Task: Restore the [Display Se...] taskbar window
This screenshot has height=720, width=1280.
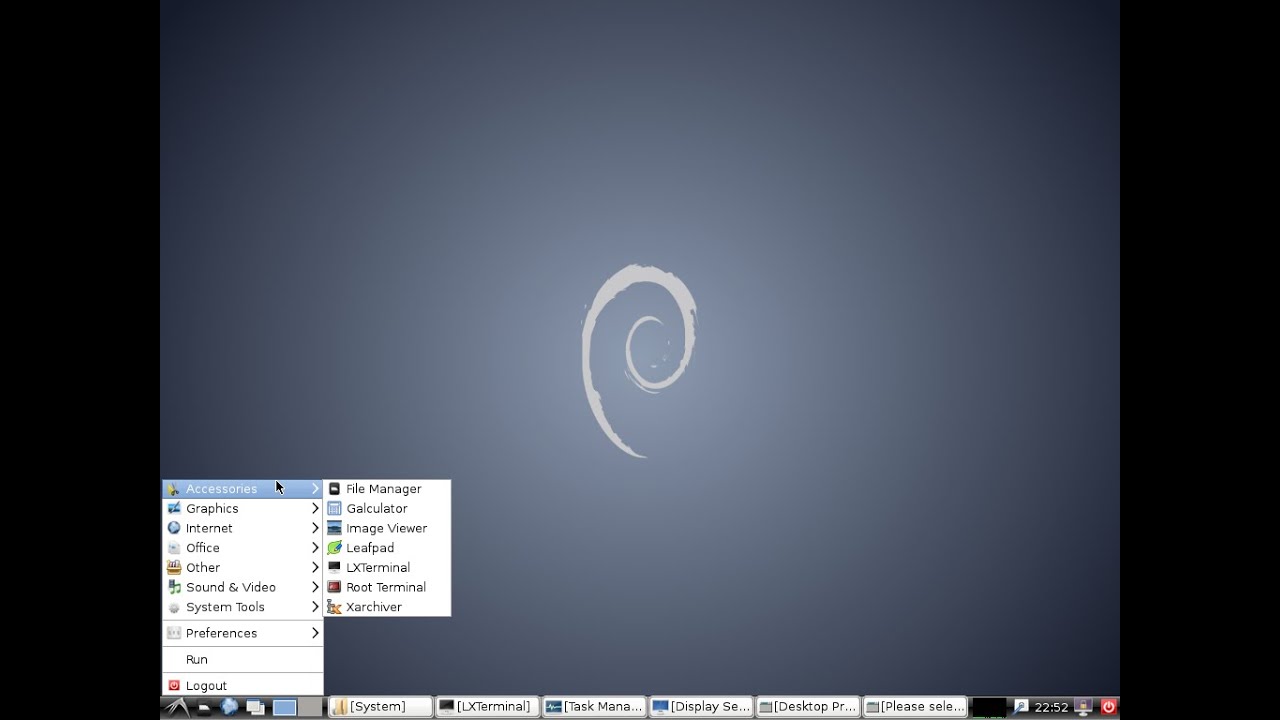Action: (x=701, y=707)
